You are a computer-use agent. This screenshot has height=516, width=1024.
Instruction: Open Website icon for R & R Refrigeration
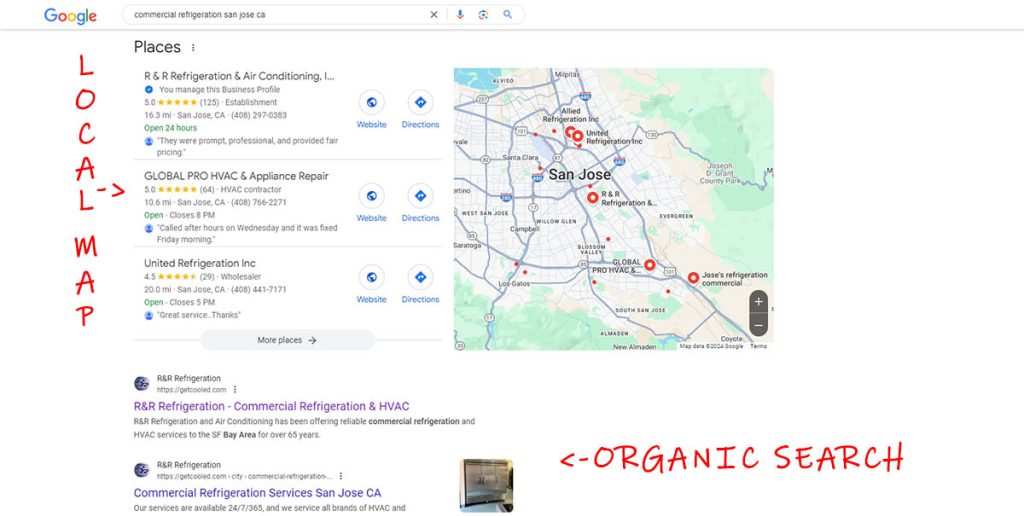point(372,103)
